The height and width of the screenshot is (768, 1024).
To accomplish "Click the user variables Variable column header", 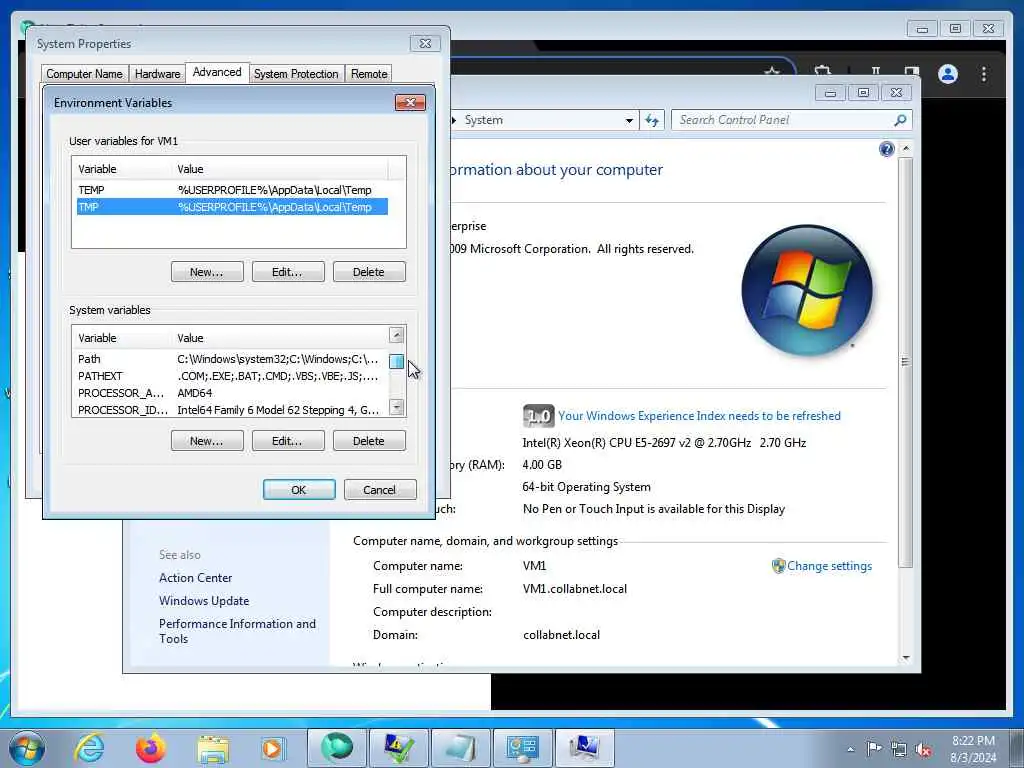I will 122,169.
